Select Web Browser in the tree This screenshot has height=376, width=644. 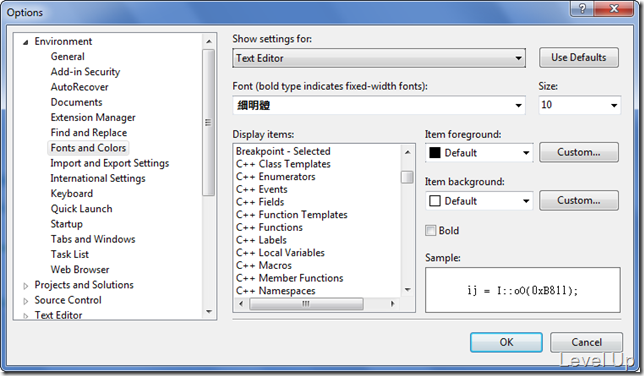[x=80, y=270]
